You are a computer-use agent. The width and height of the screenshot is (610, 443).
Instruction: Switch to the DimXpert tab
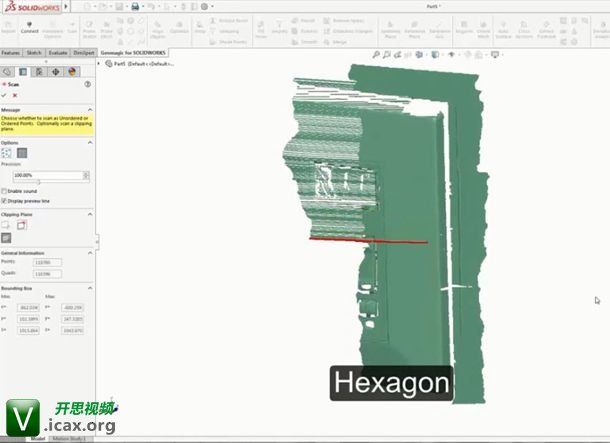(x=84, y=53)
